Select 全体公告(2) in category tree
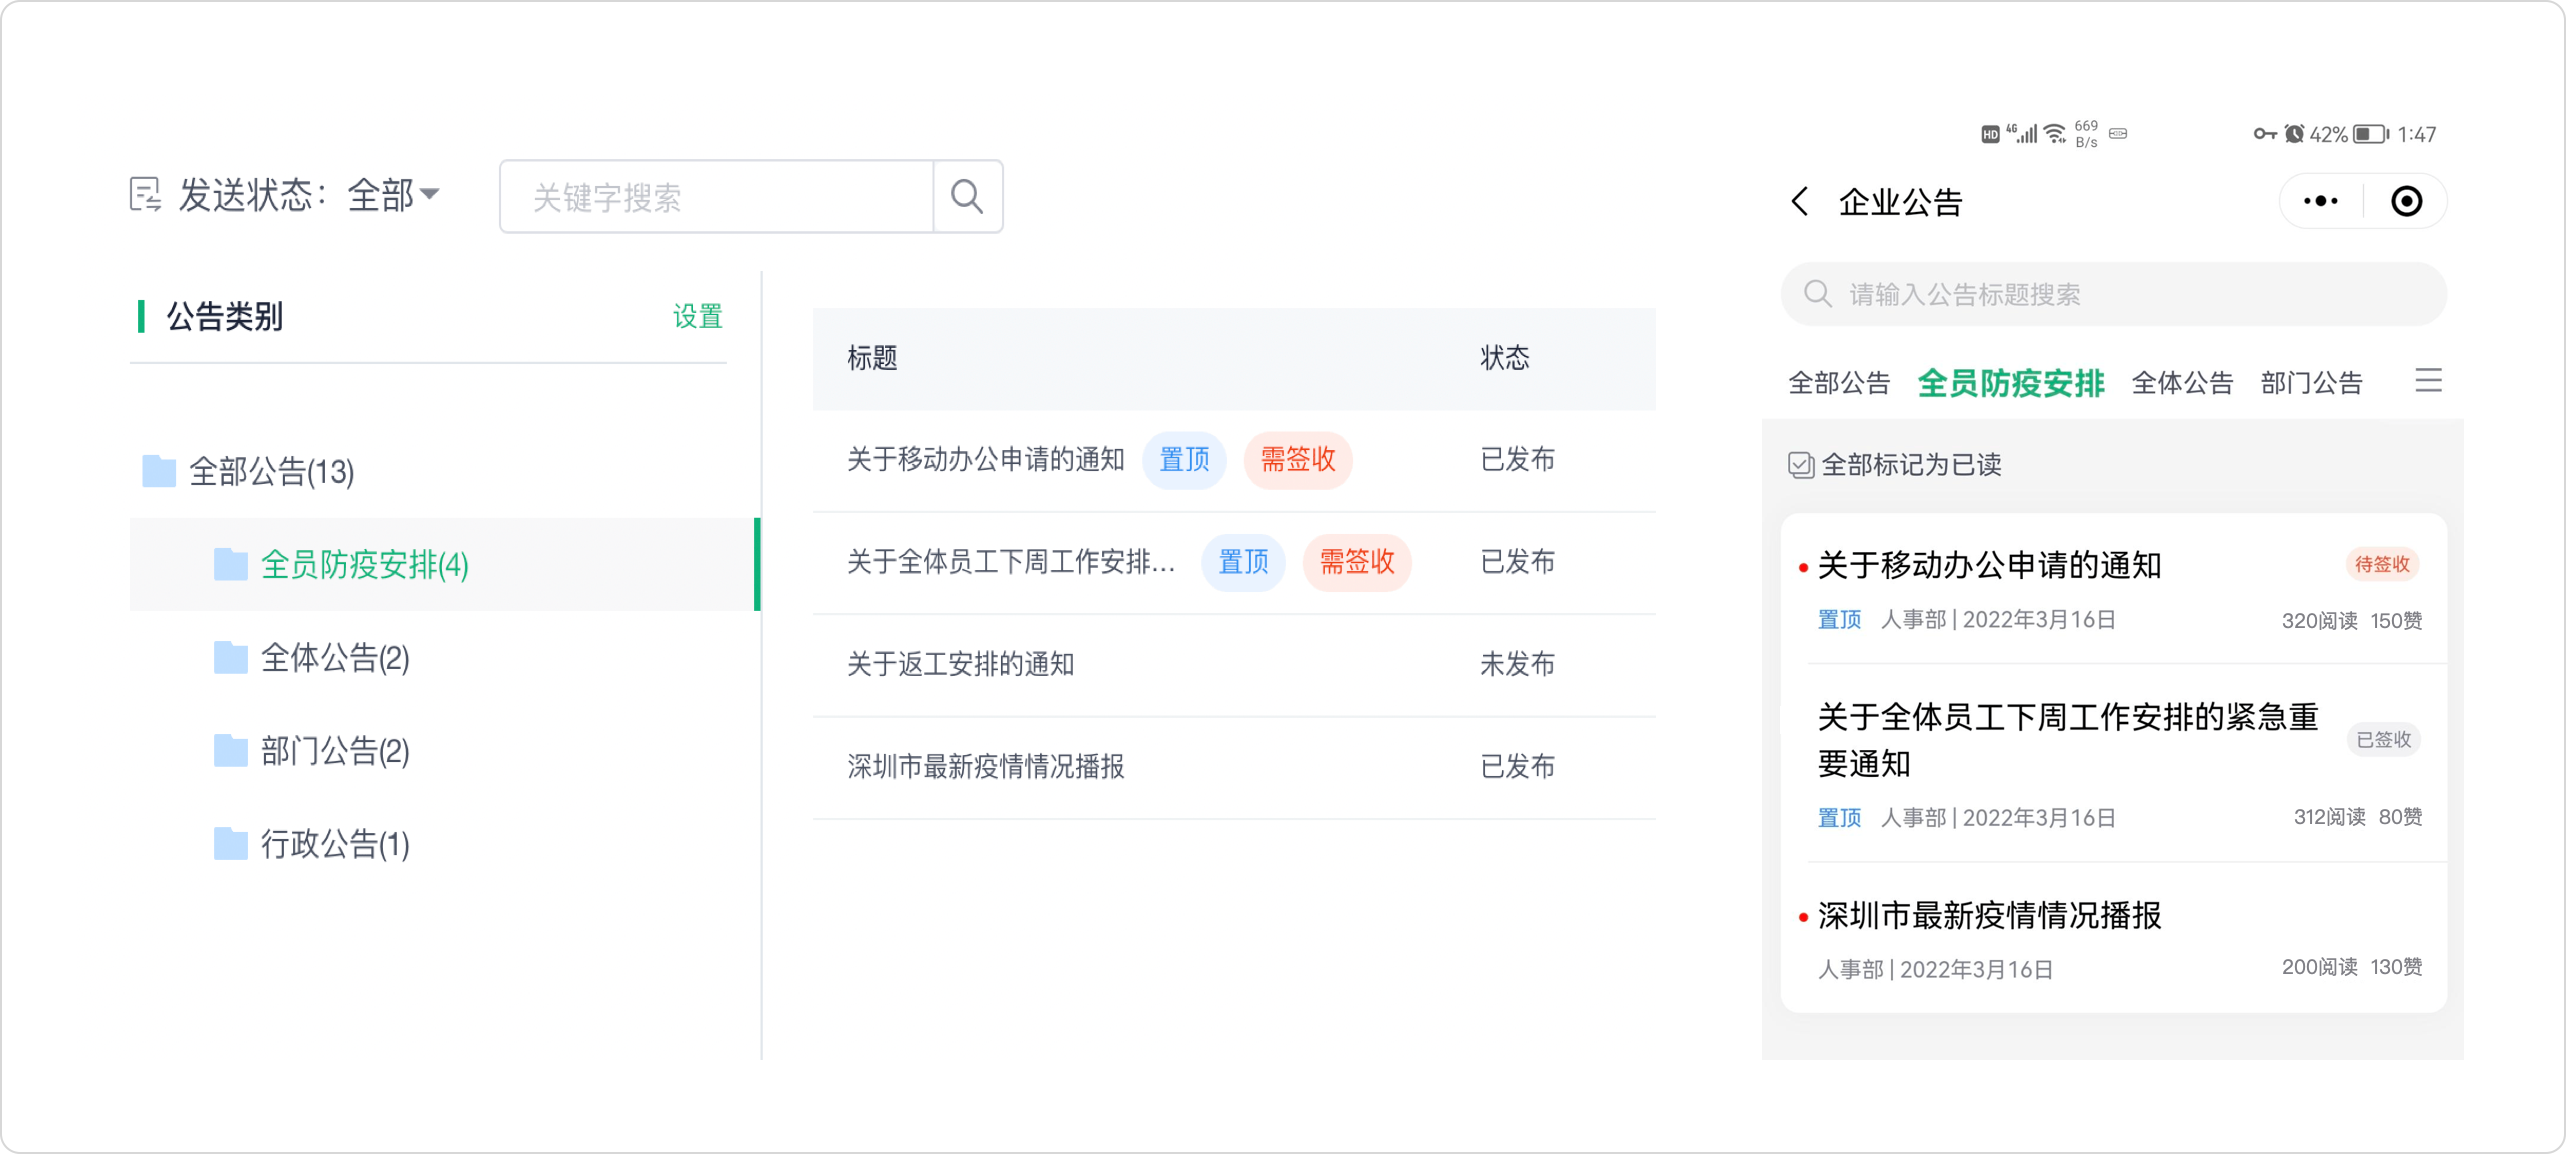Image resolution: width=2566 pixels, height=1154 pixels. pos(335,658)
